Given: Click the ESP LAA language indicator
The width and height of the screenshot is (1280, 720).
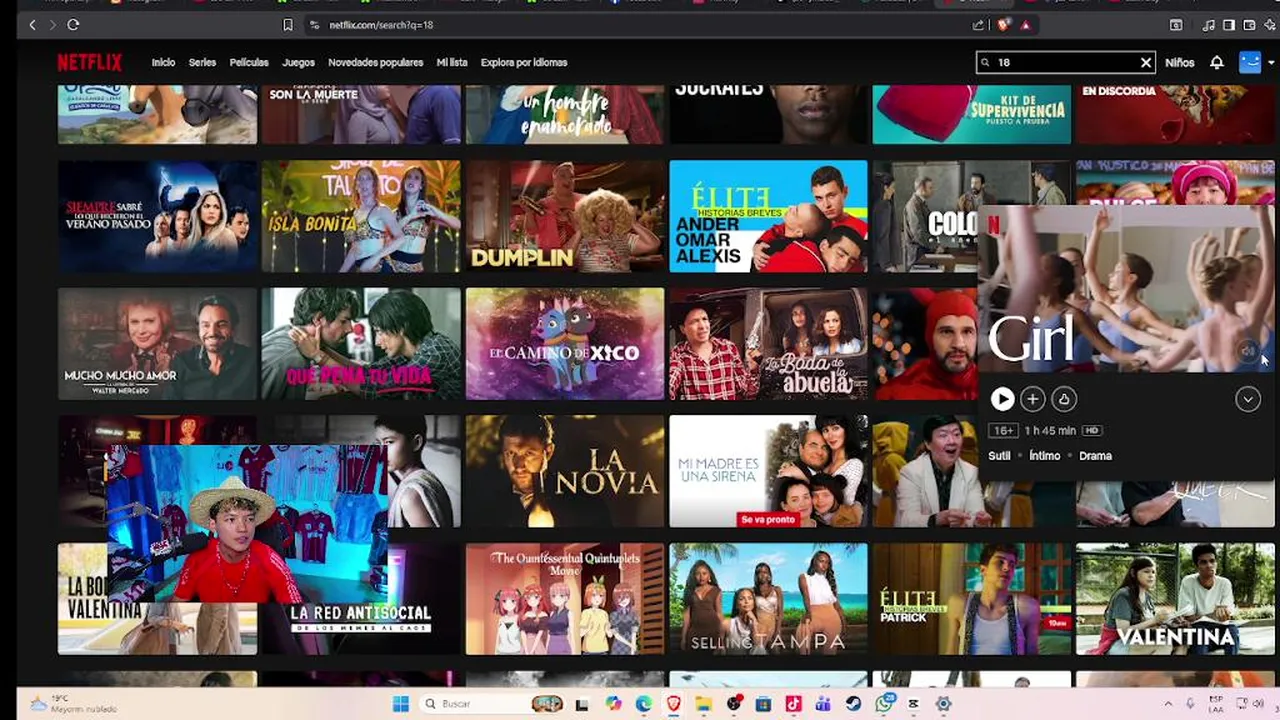Looking at the screenshot, I should click(x=1216, y=704).
